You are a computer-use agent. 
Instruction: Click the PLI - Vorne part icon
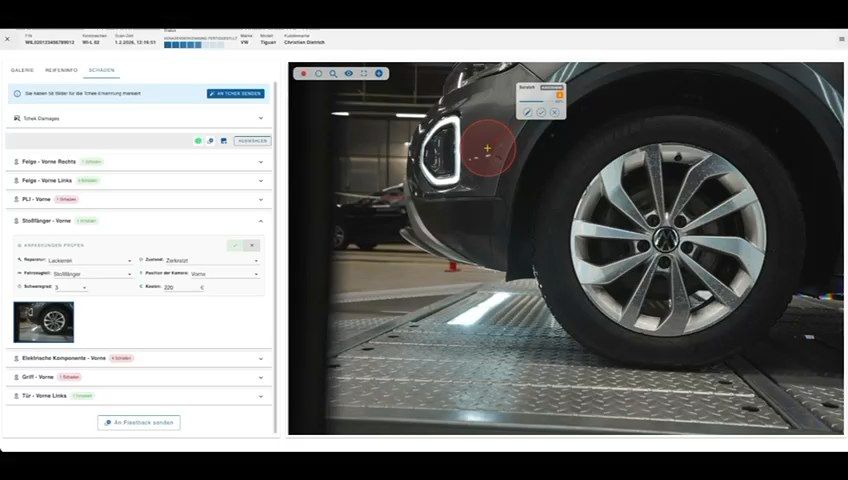pyautogui.click(x=16, y=199)
